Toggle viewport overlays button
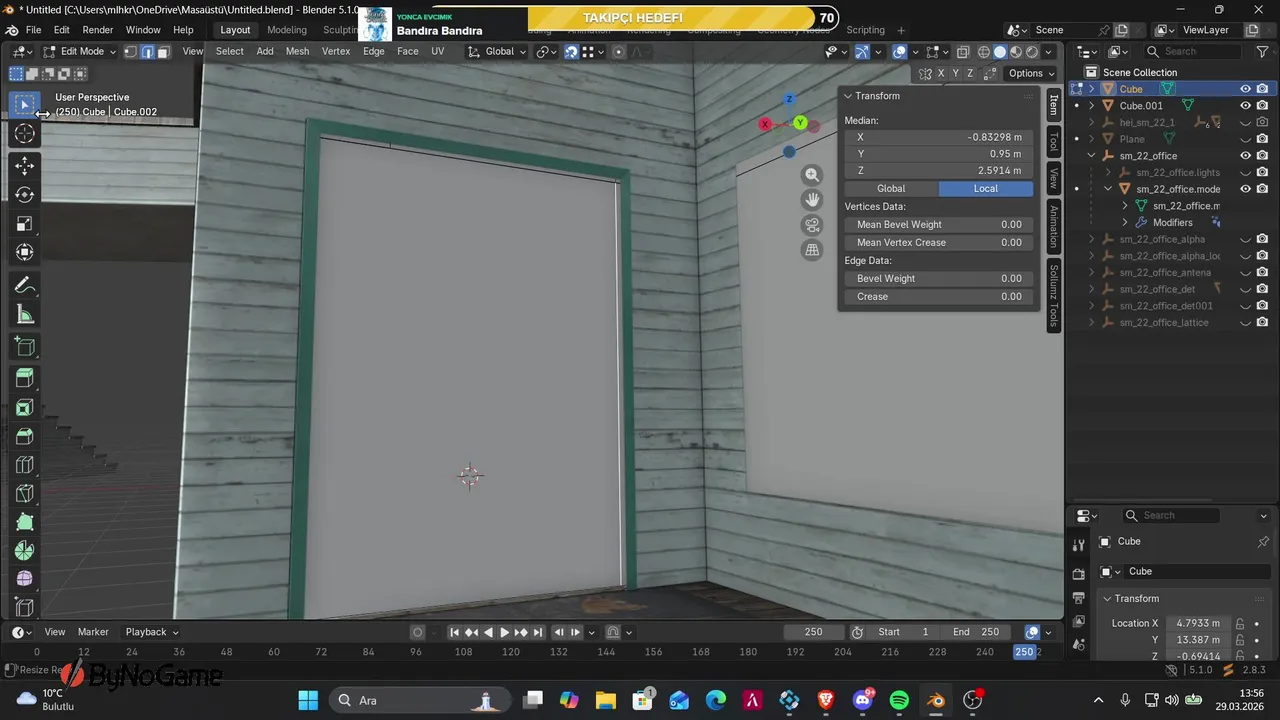The width and height of the screenshot is (1280, 720). (x=900, y=52)
